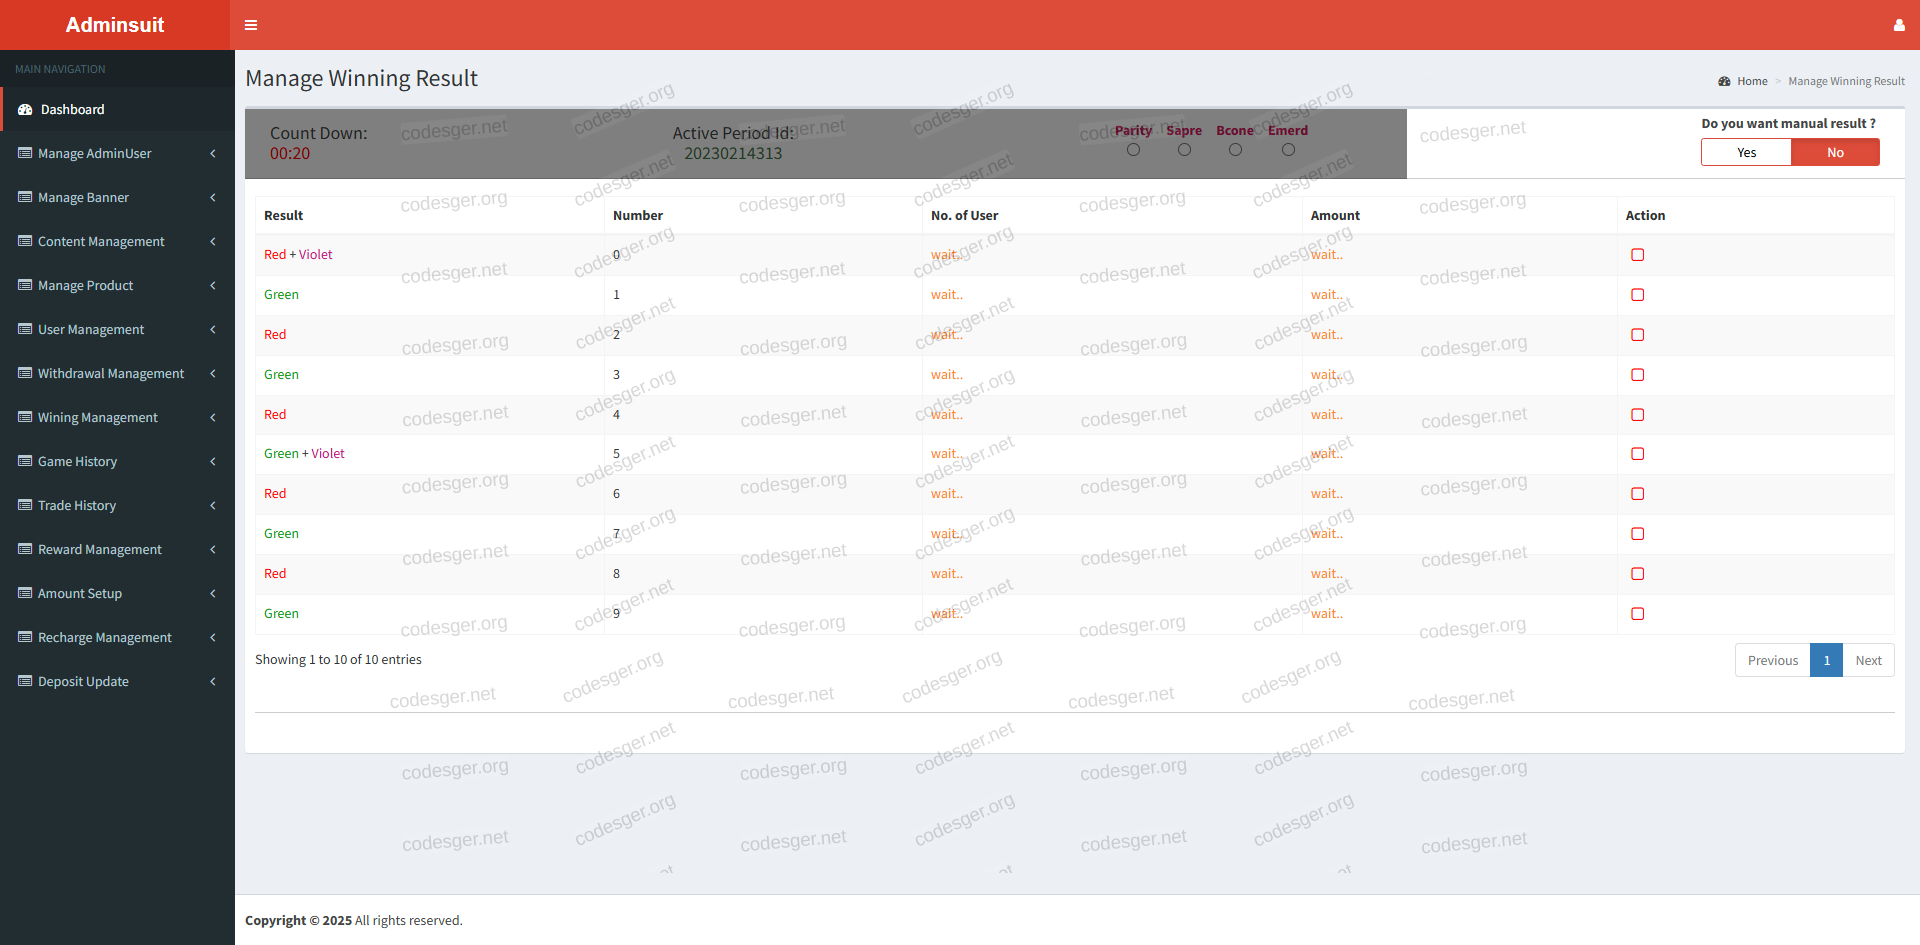Click the Deposit Update list icon
Screen dimensions: 1920x945
(x=25, y=682)
